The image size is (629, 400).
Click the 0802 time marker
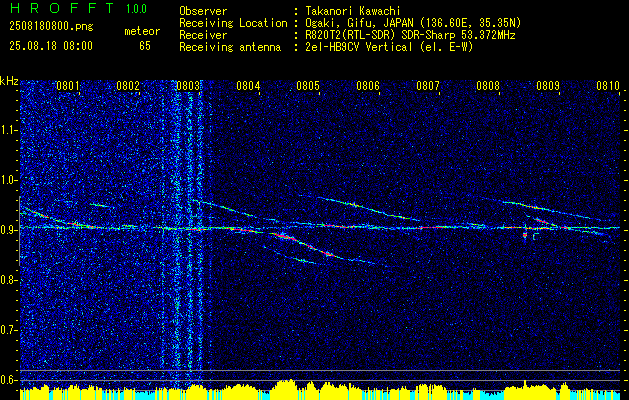(x=128, y=86)
